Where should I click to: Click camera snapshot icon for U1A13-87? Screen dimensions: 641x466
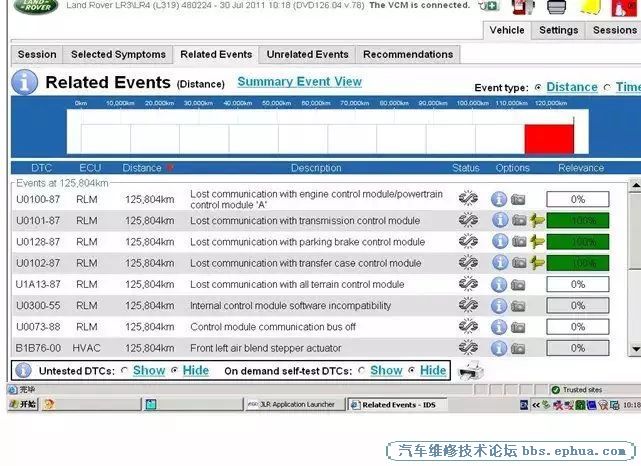point(518,285)
